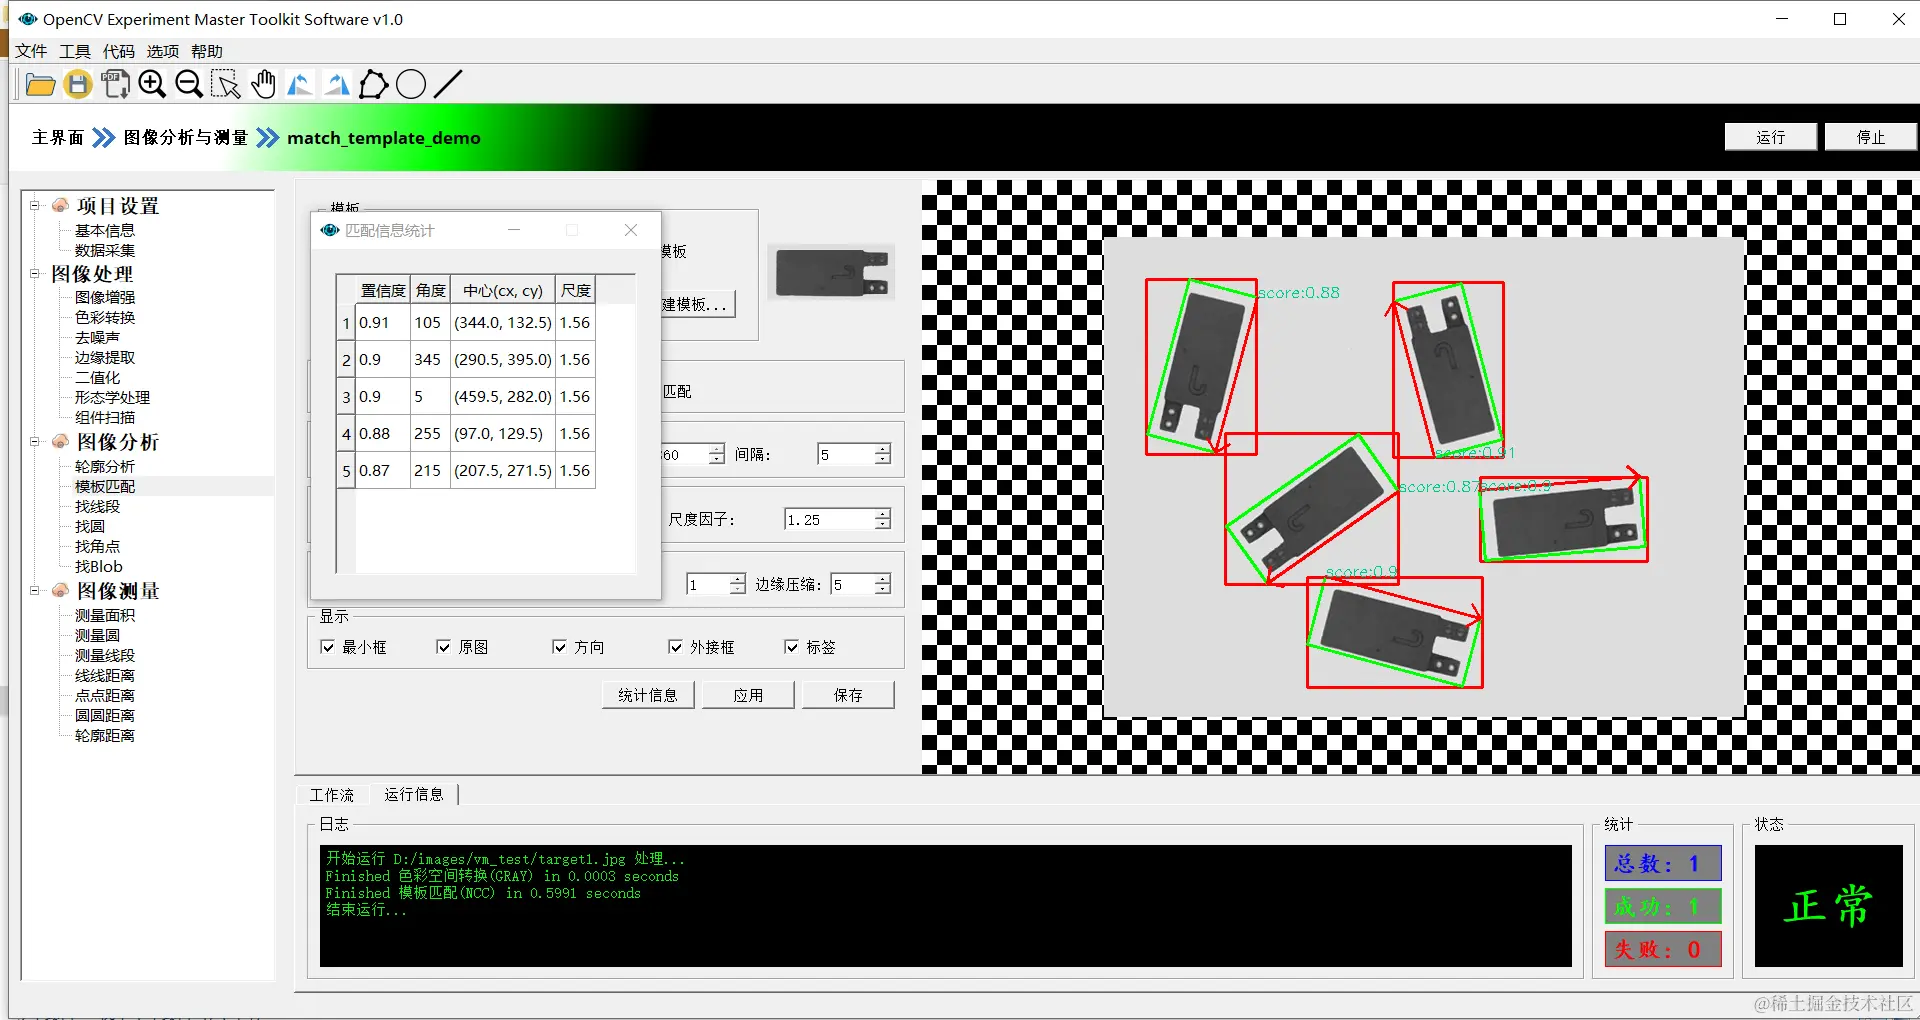This screenshot has height=1020, width=1920.
Task: Collapse the 图像测量 tree section
Action: [35, 590]
